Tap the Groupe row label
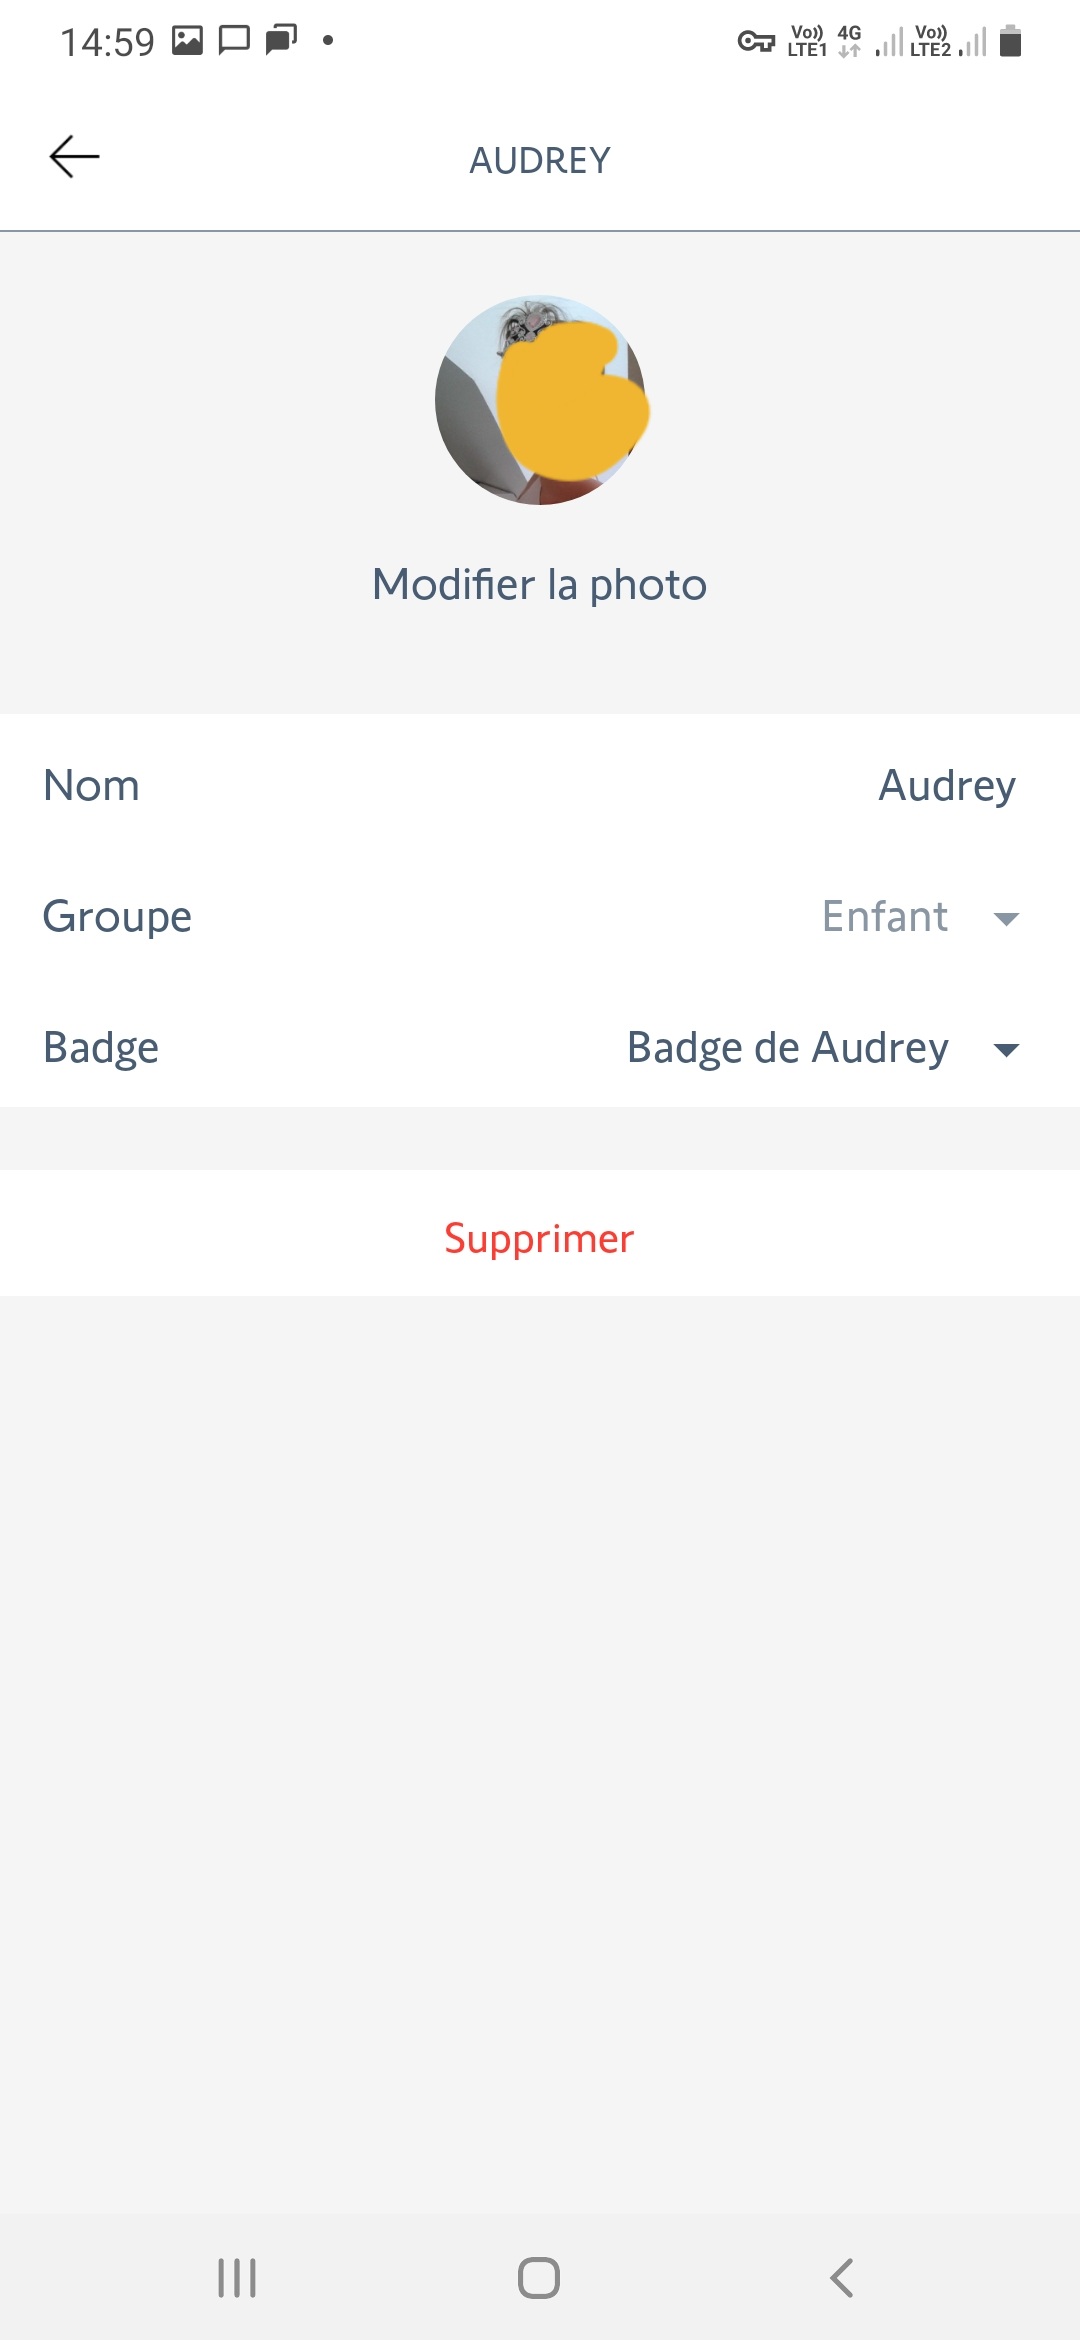The height and width of the screenshot is (2340, 1080). pyautogui.click(x=117, y=917)
